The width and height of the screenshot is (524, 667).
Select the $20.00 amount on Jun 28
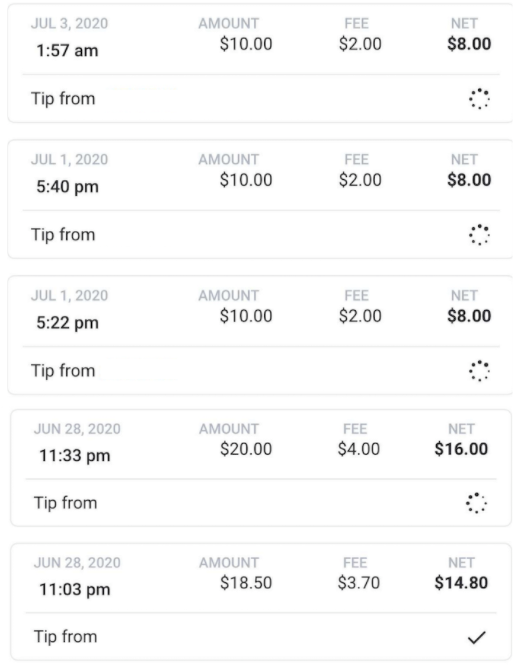click(x=246, y=449)
